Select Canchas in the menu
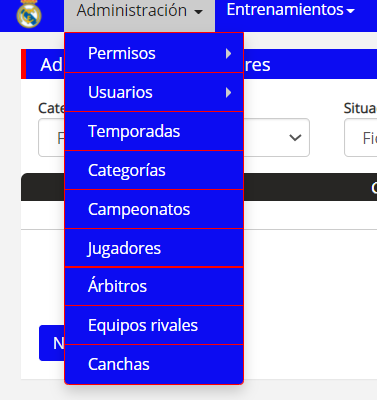 154,364
